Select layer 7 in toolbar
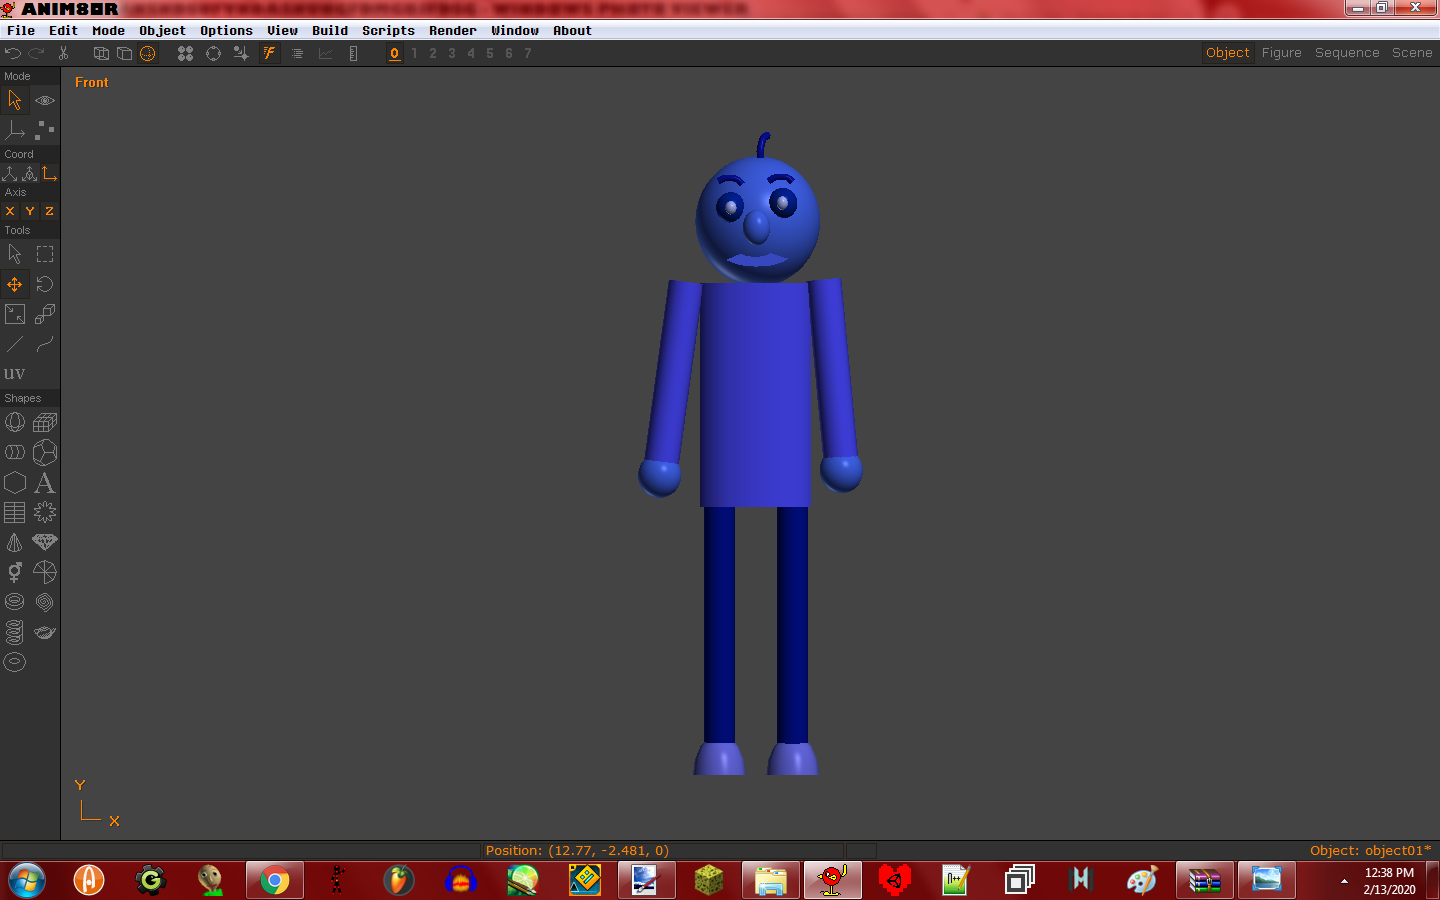 click(x=528, y=53)
